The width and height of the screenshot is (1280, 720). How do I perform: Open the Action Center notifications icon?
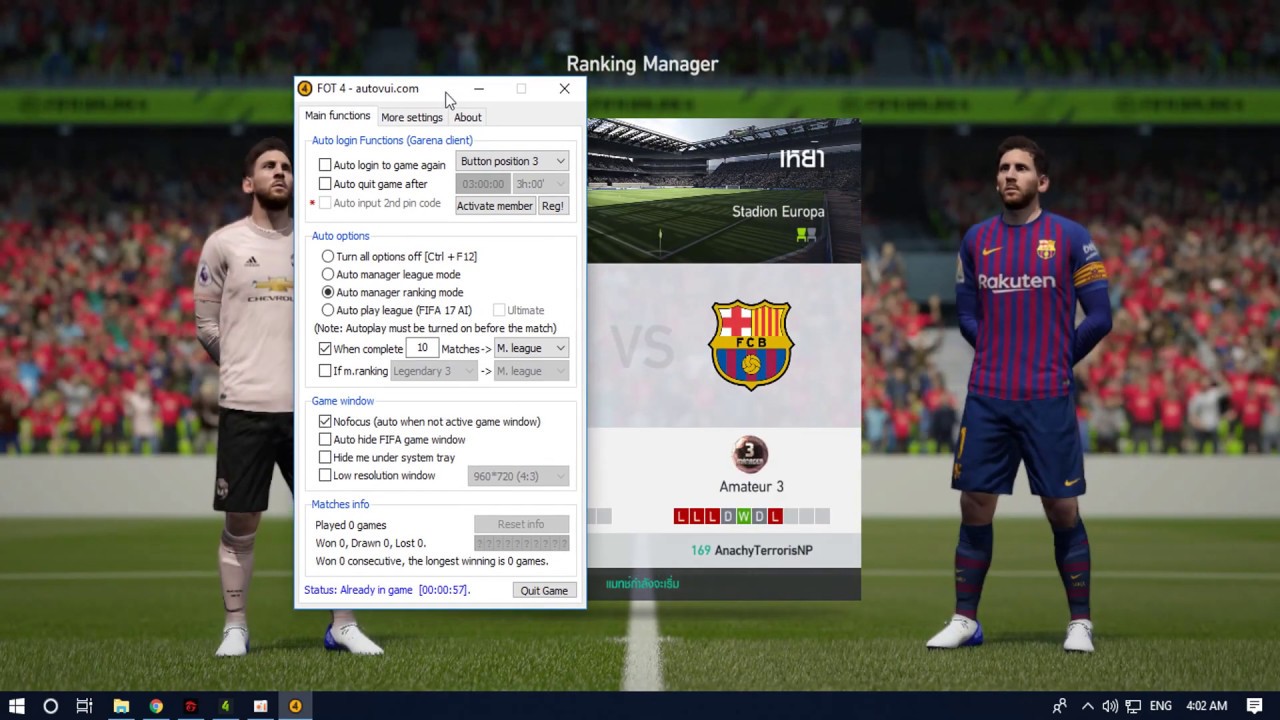1255,706
